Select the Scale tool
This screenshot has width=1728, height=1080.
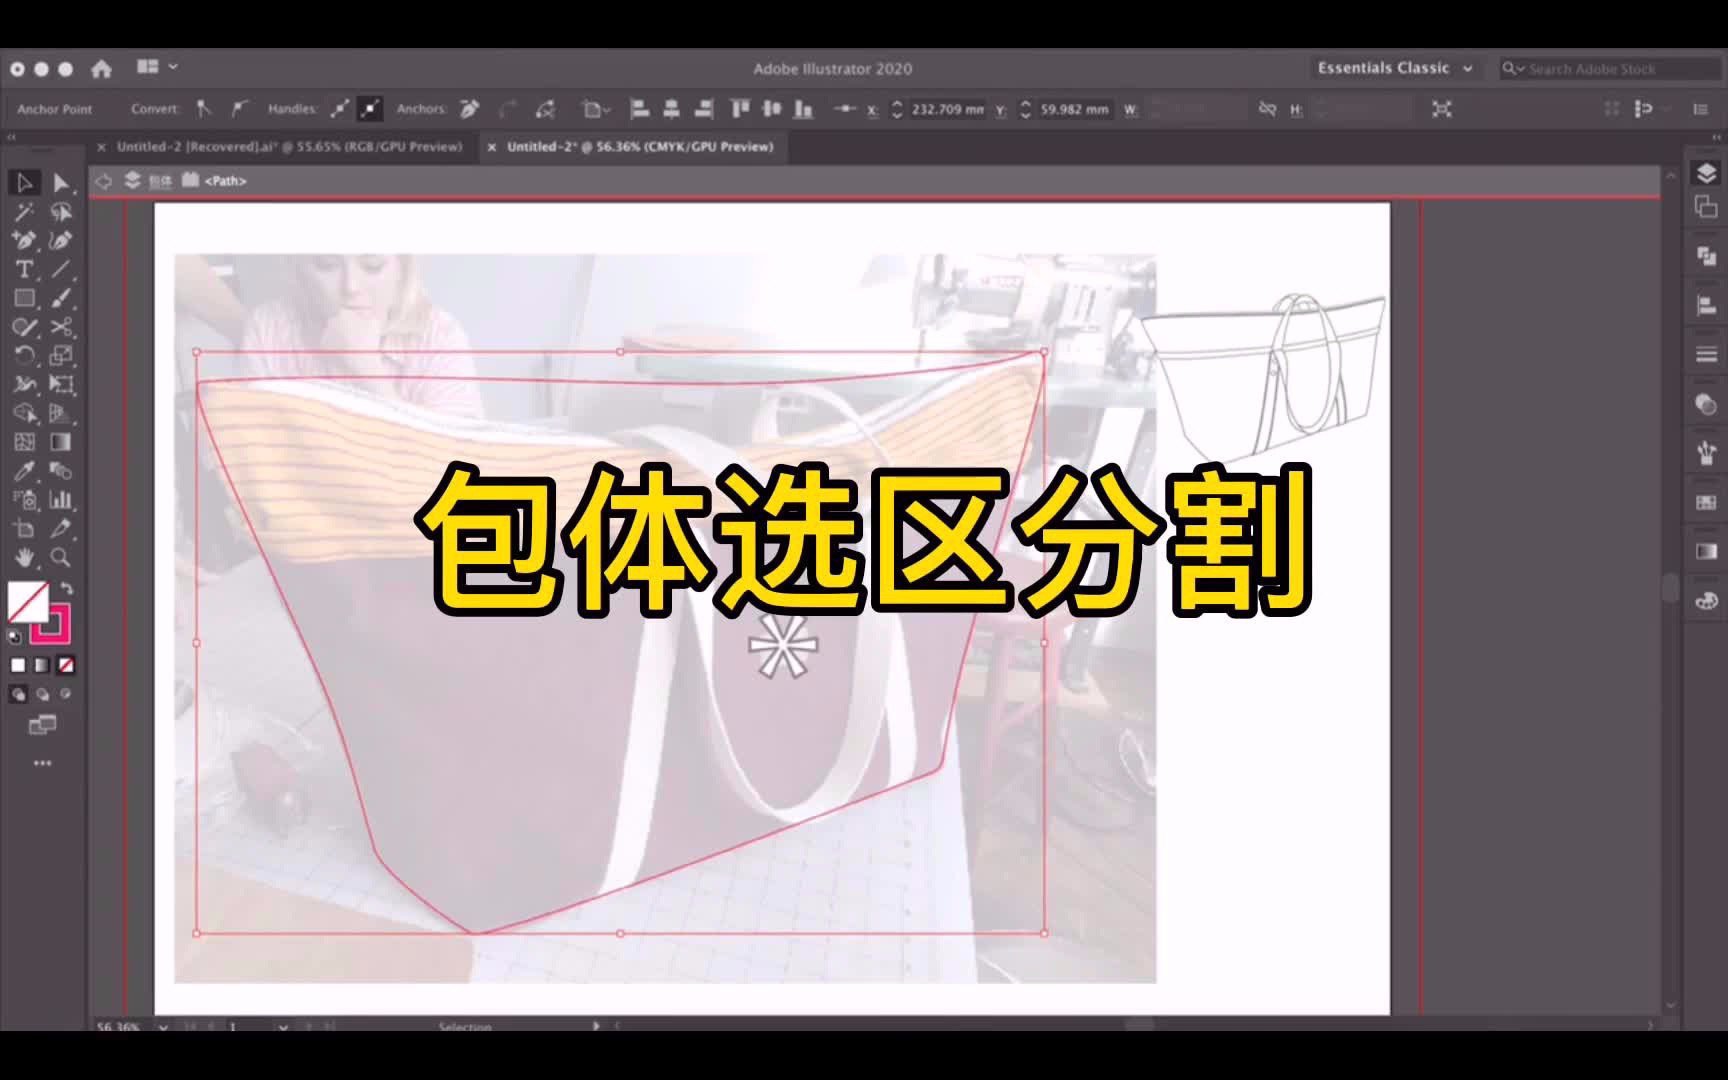tap(61, 355)
